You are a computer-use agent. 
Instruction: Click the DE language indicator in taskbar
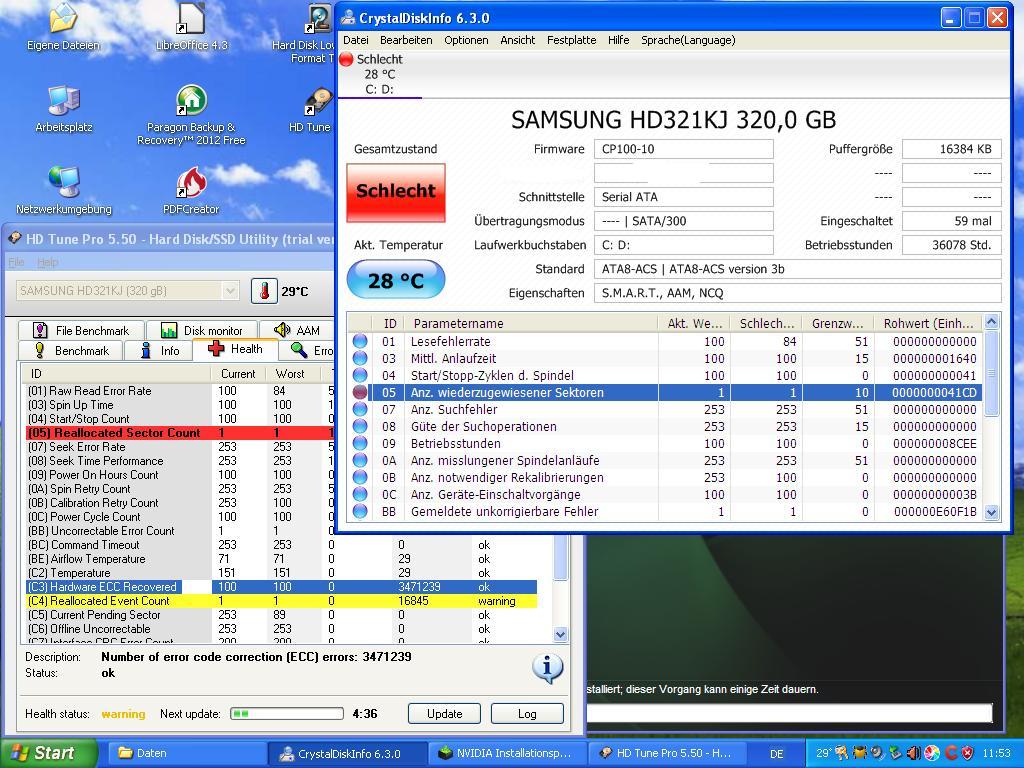pyautogui.click(x=776, y=753)
